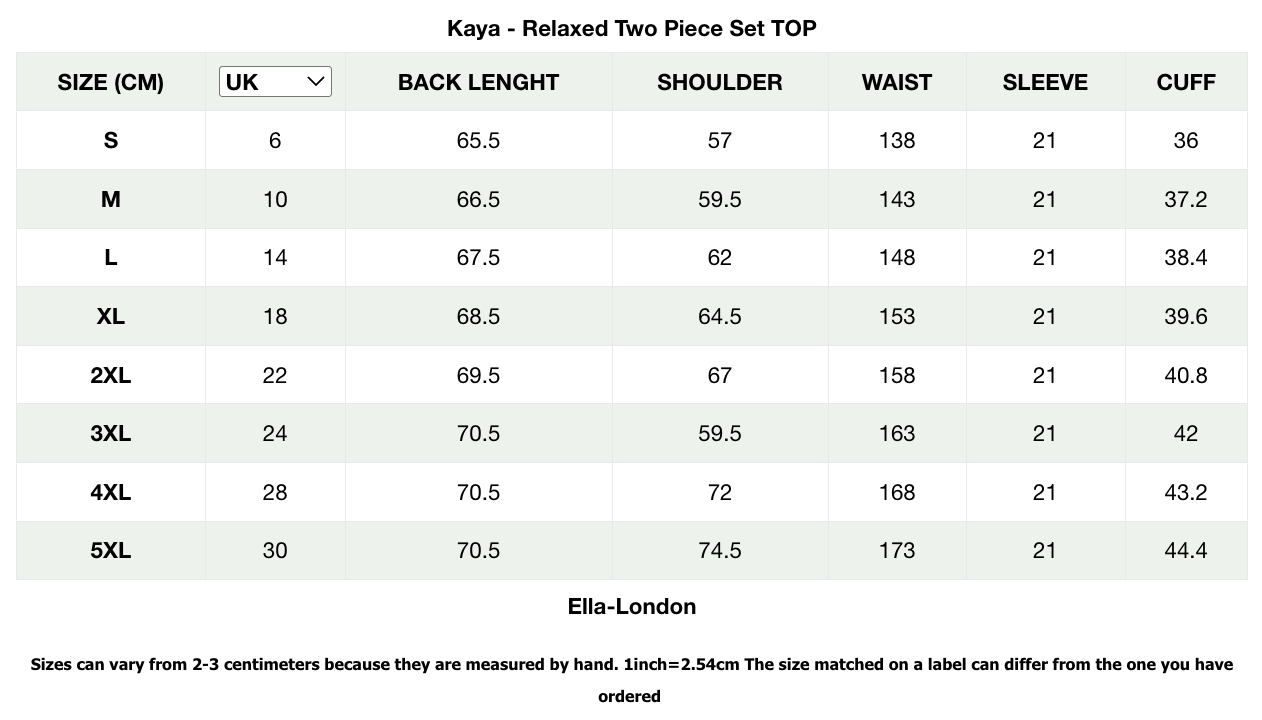Image resolution: width=1262 pixels, height=720 pixels.
Task: Click the 3XL size row label
Action: 110,433
